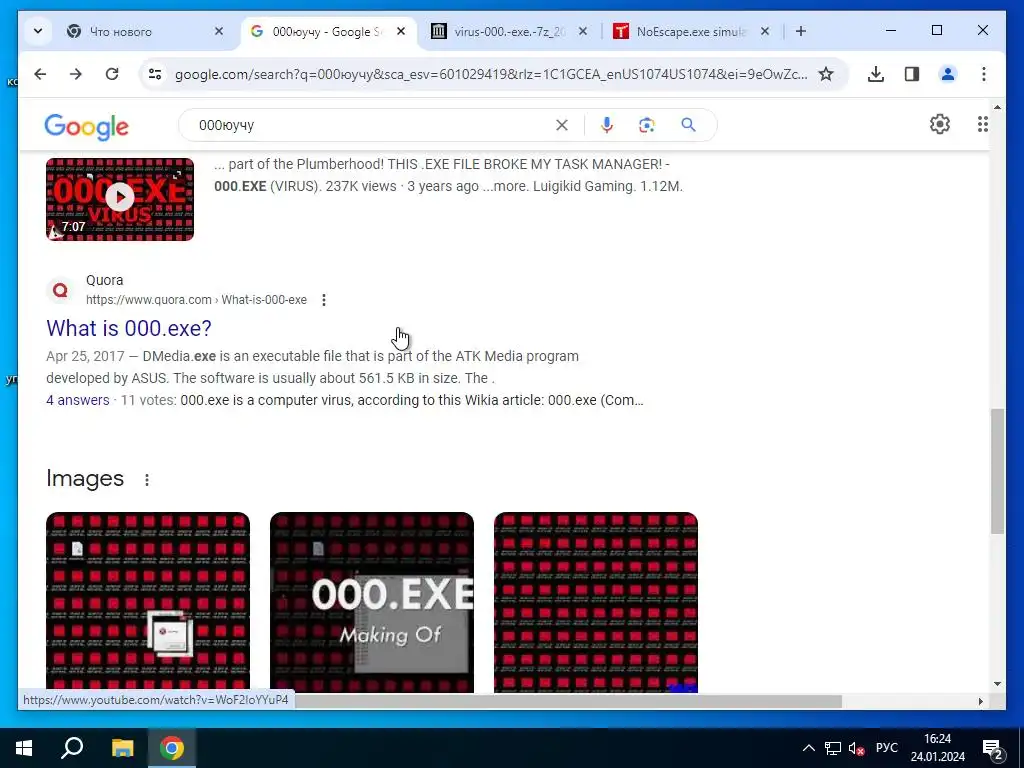This screenshot has height=768, width=1024.
Task: Open Google quick settings gear
Action: 940,124
